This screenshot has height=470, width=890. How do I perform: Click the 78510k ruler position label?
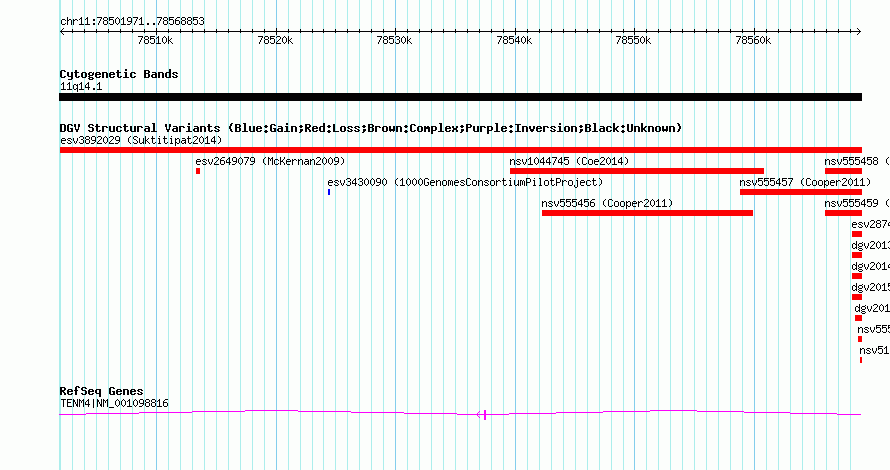click(156, 40)
